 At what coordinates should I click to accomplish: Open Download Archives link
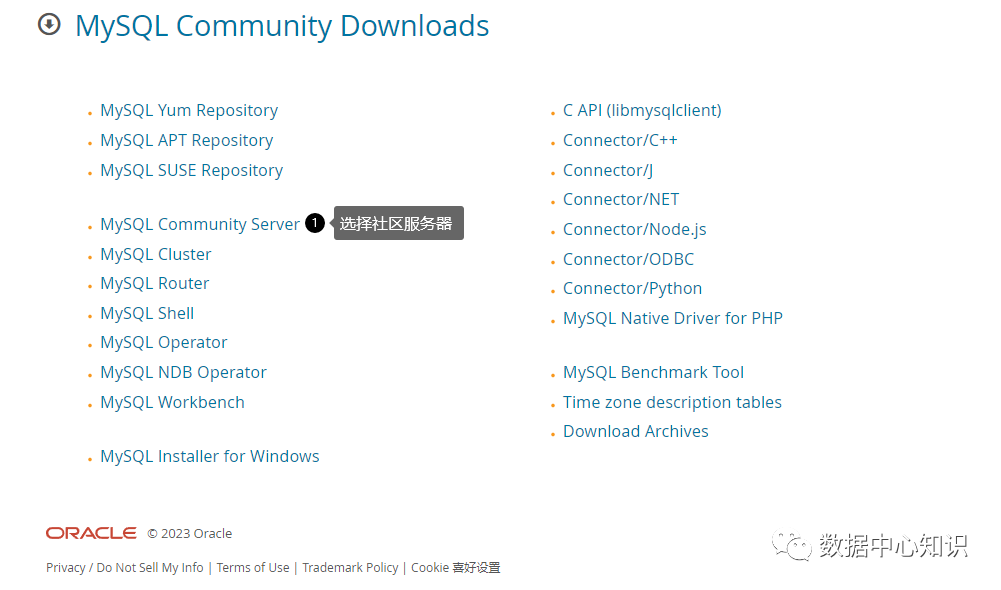coord(636,432)
